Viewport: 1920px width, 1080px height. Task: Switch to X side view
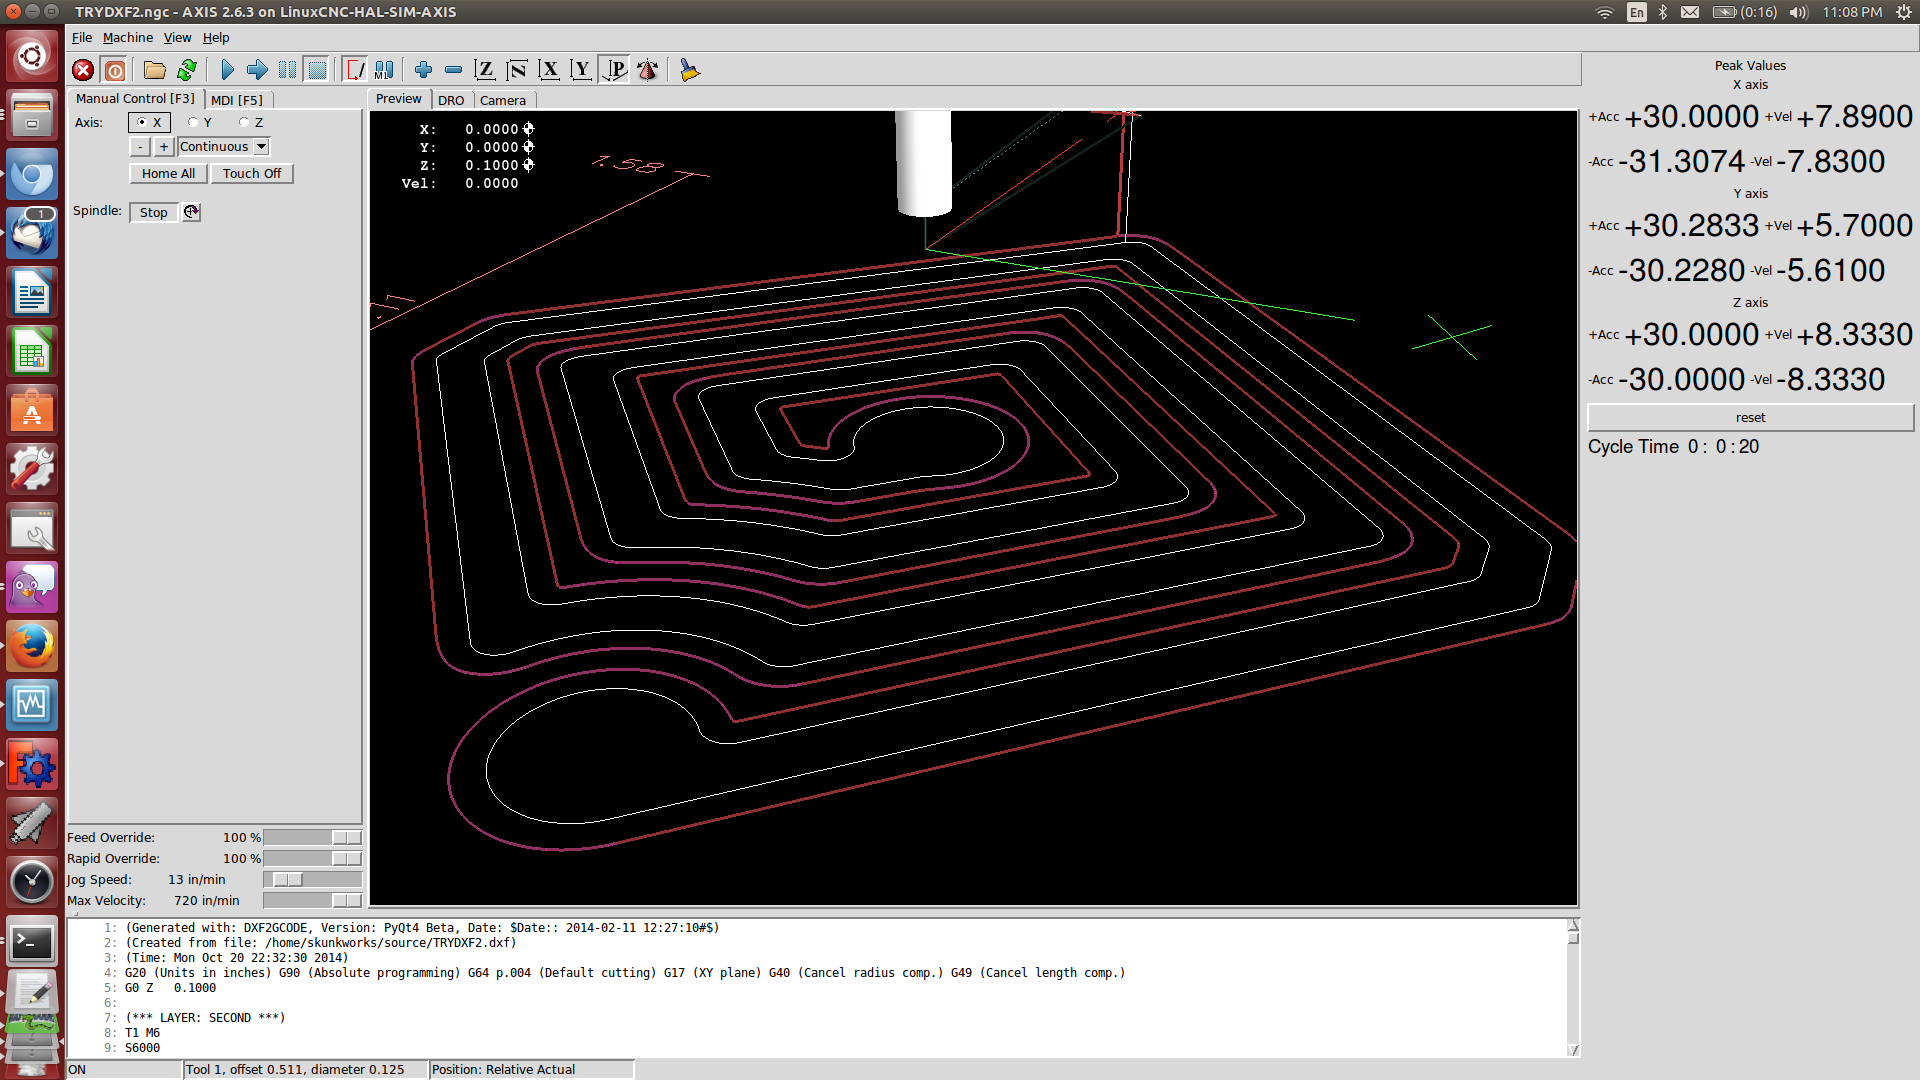(x=549, y=70)
